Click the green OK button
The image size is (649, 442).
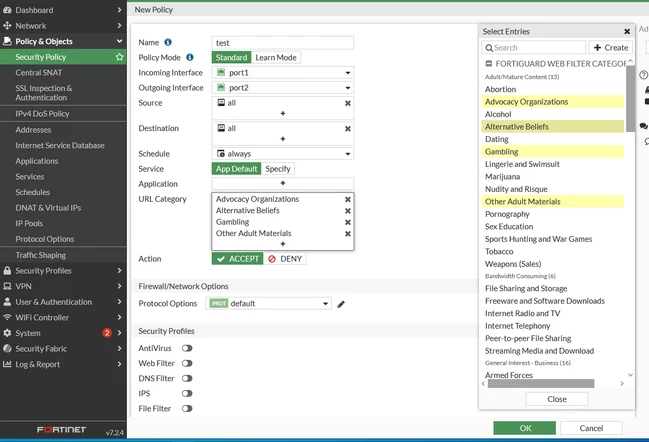click(x=524, y=428)
